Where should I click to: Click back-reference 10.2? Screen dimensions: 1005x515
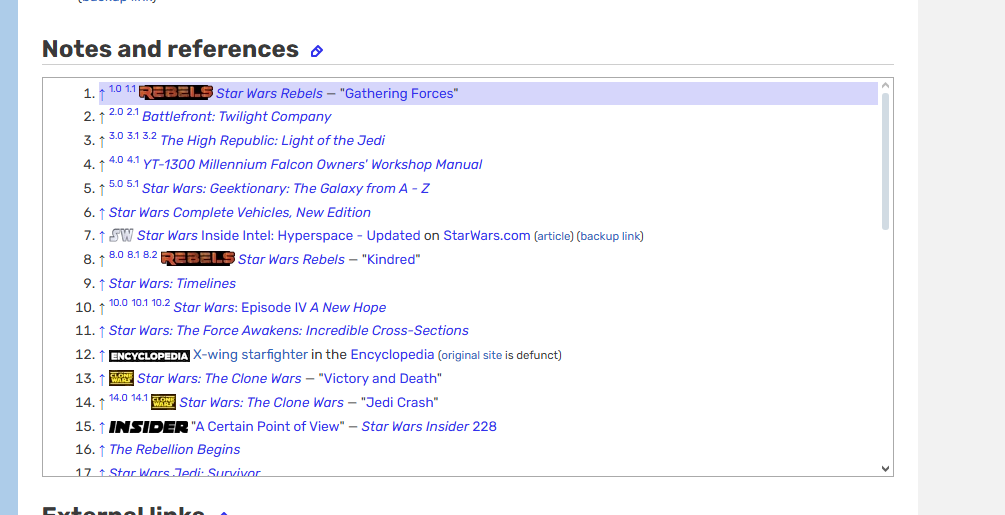(161, 303)
